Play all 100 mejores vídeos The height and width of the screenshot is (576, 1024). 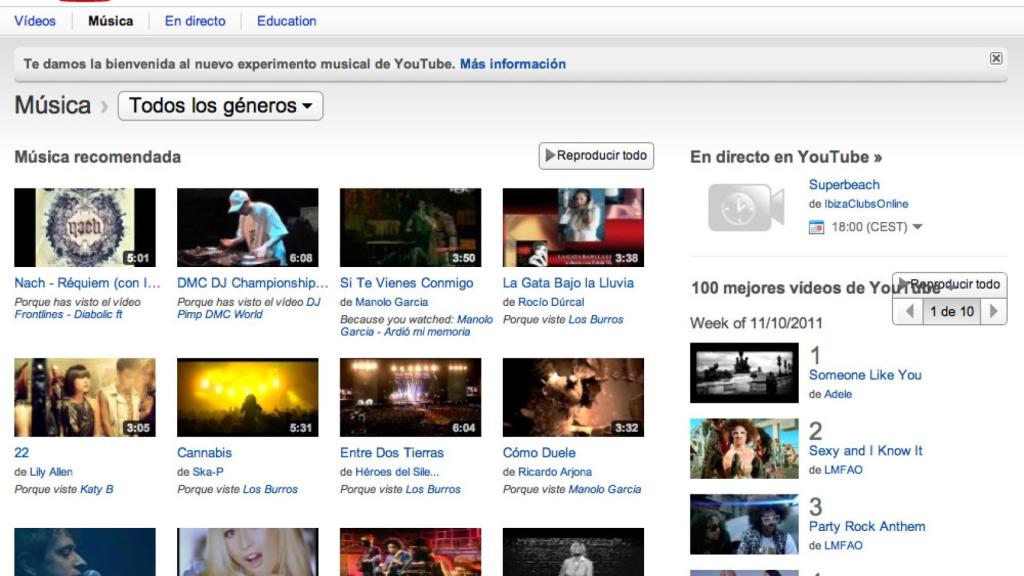click(x=949, y=285)
